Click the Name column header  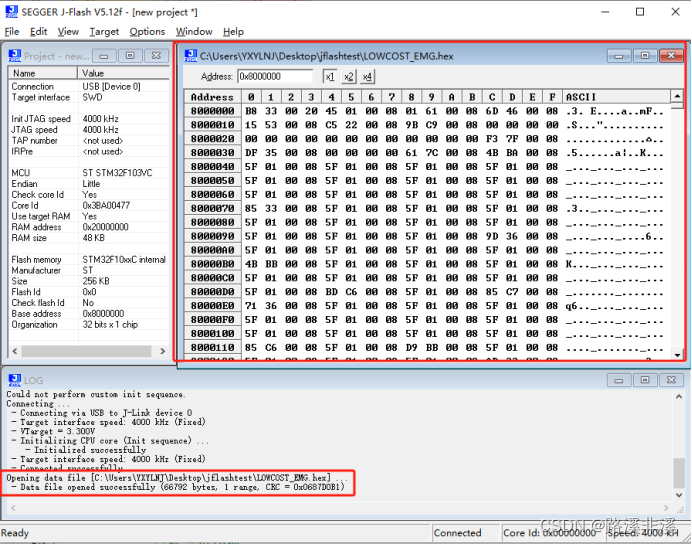click(43, 73)
